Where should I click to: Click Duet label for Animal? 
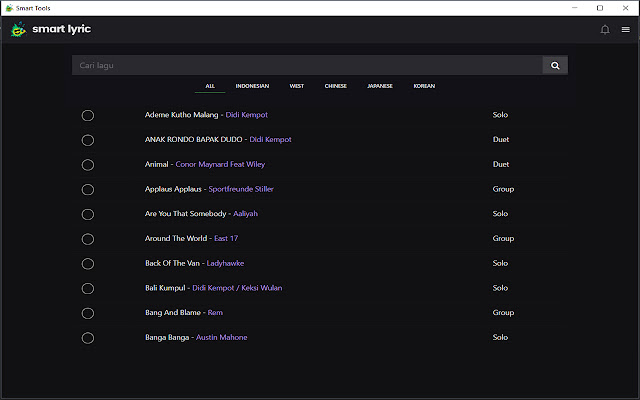click(501, 164)
